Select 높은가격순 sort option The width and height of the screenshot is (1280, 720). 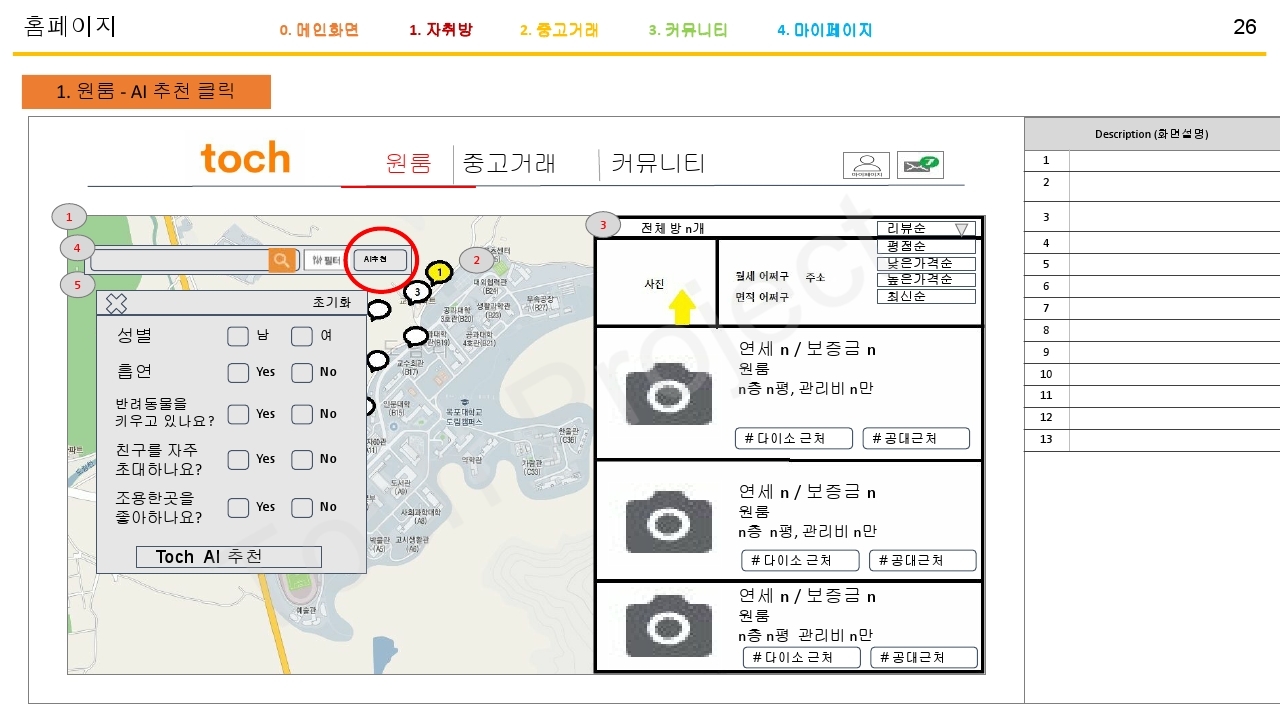(926, 279)
